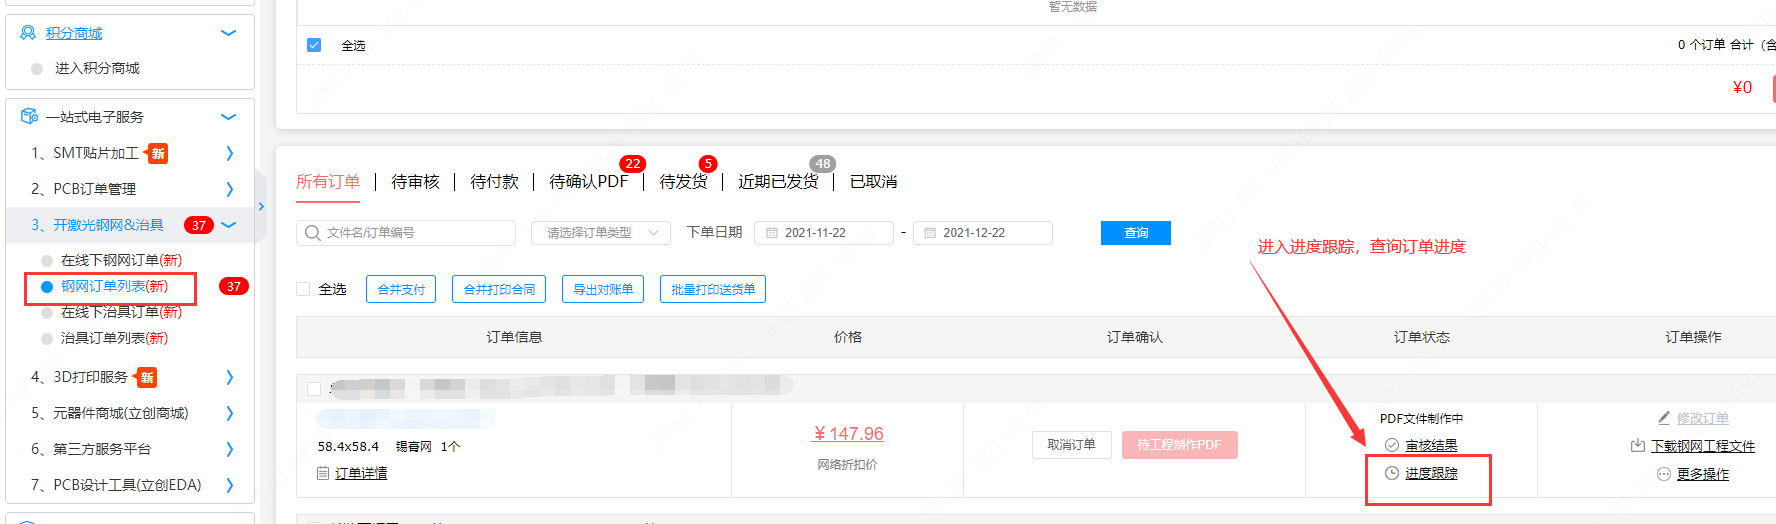Select the 钢网订单列表 radio item

(47, 287)
